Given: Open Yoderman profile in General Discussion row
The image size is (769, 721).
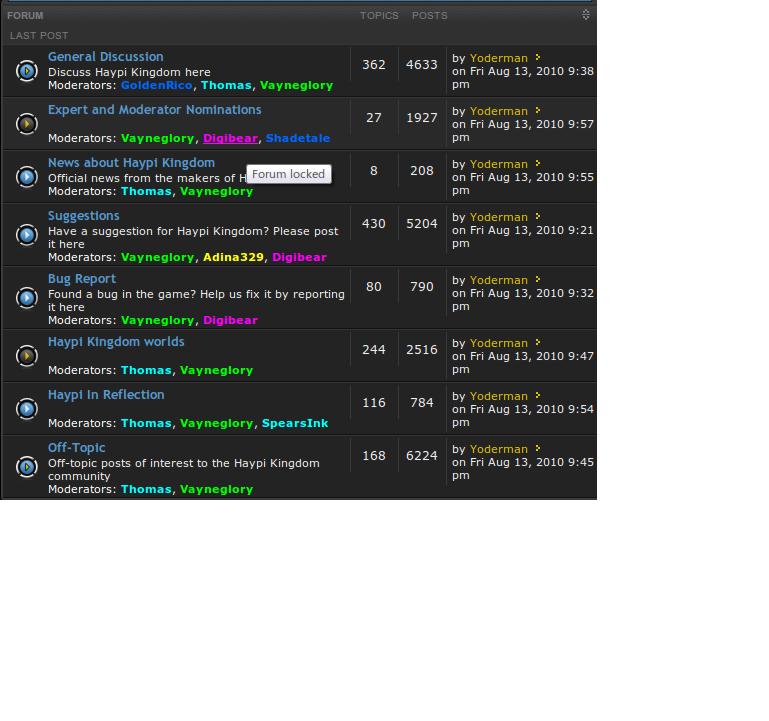Looking at the screenshot, I should pos(499,58).
